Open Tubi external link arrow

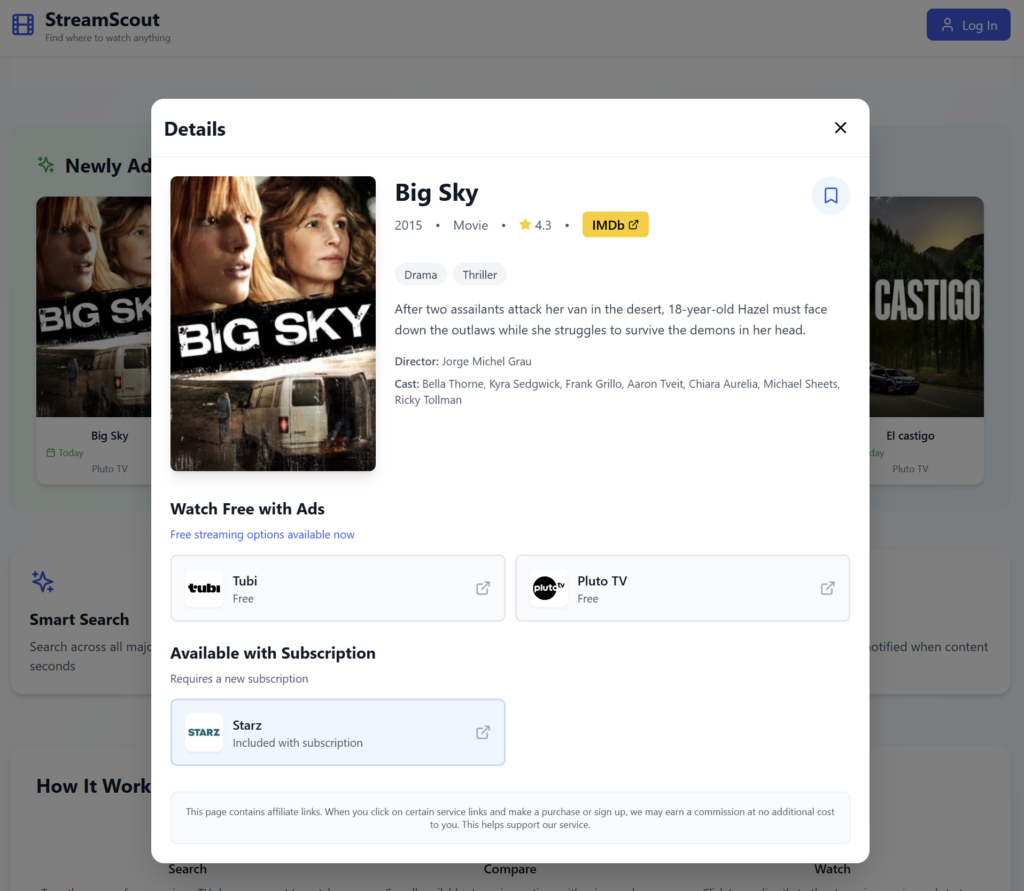483,588
